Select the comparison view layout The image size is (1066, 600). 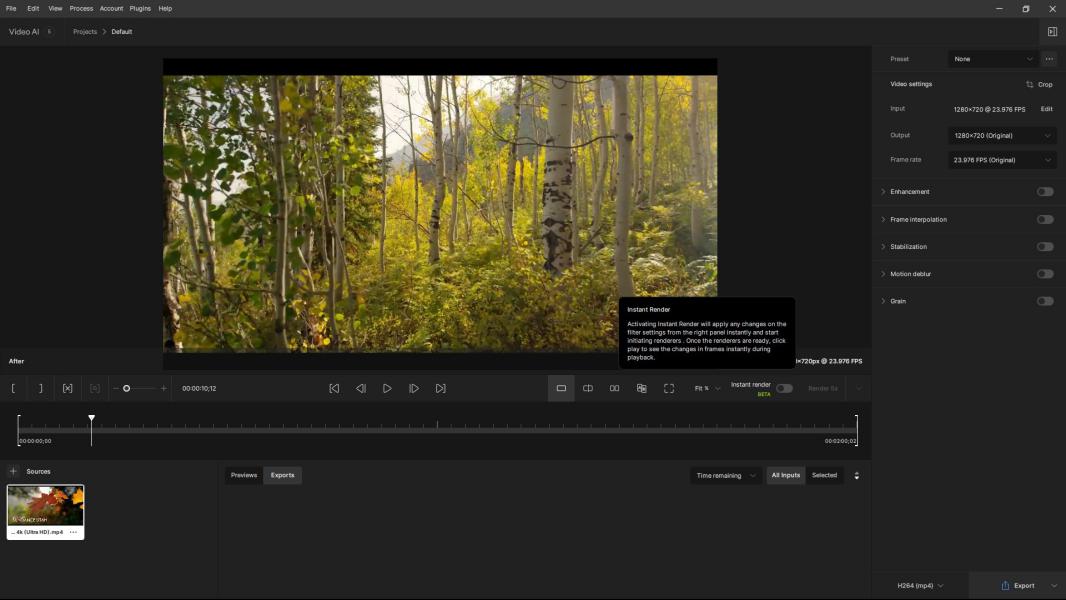641,389
